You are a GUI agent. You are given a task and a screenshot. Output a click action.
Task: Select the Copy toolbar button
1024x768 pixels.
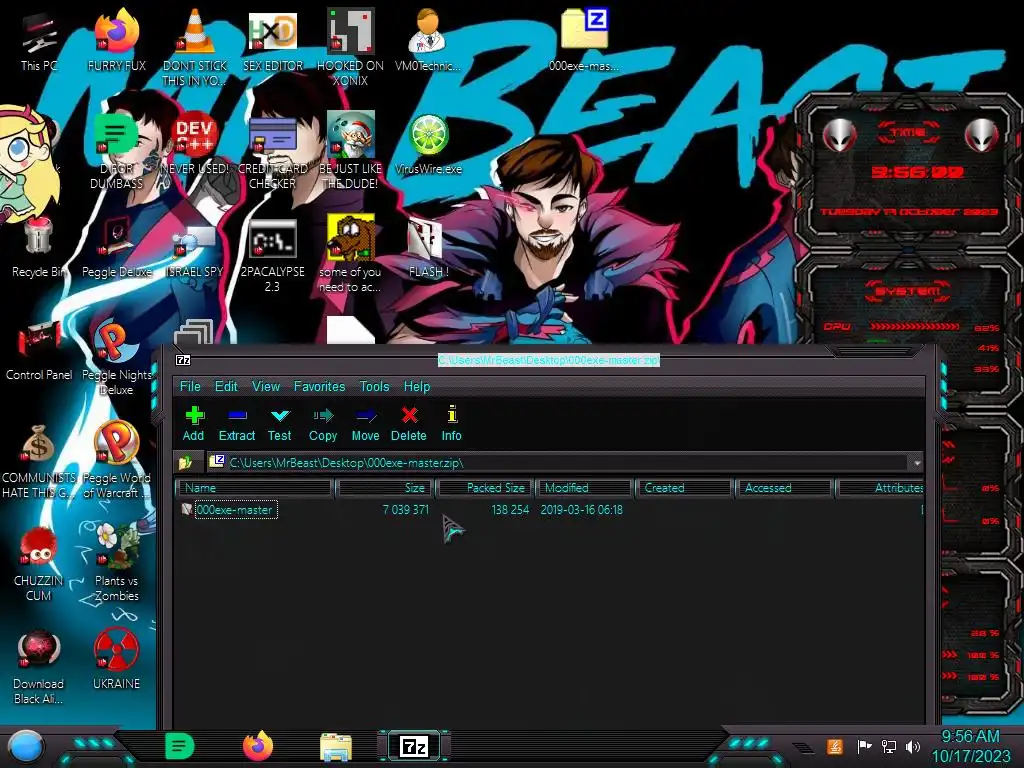[323, 423]
